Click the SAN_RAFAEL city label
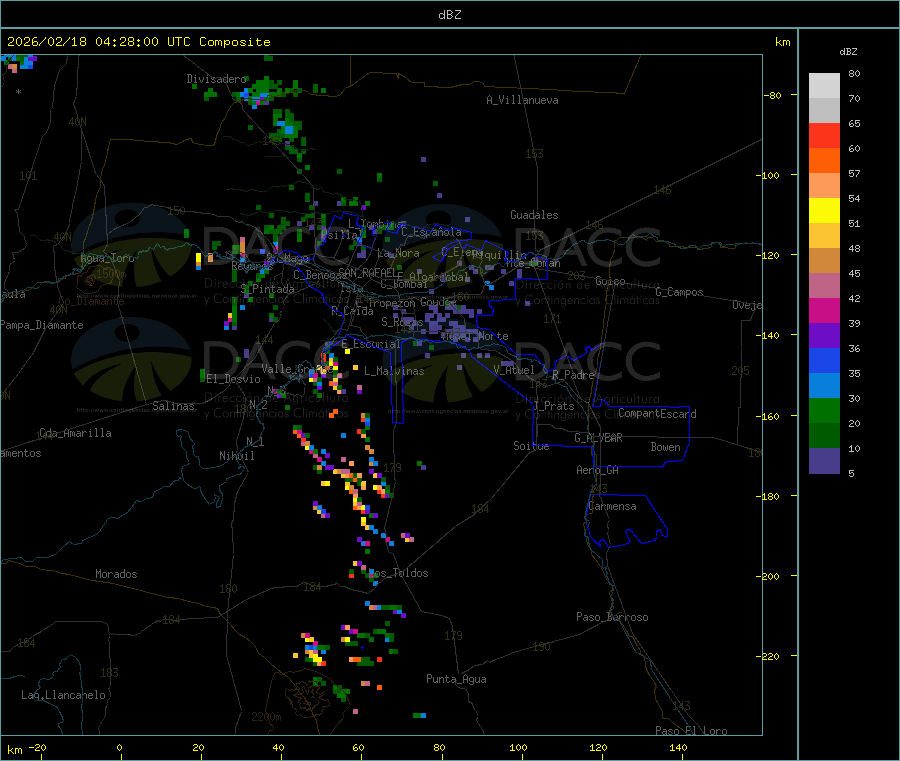 click(369, 272)
